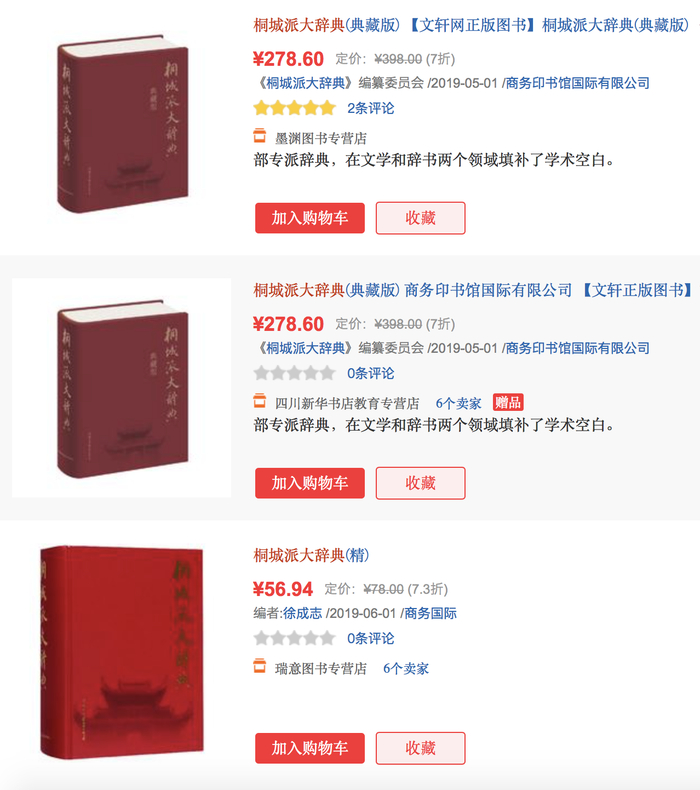
Task: Open the 2条评论 reviews link
Action: coord(370,108)
